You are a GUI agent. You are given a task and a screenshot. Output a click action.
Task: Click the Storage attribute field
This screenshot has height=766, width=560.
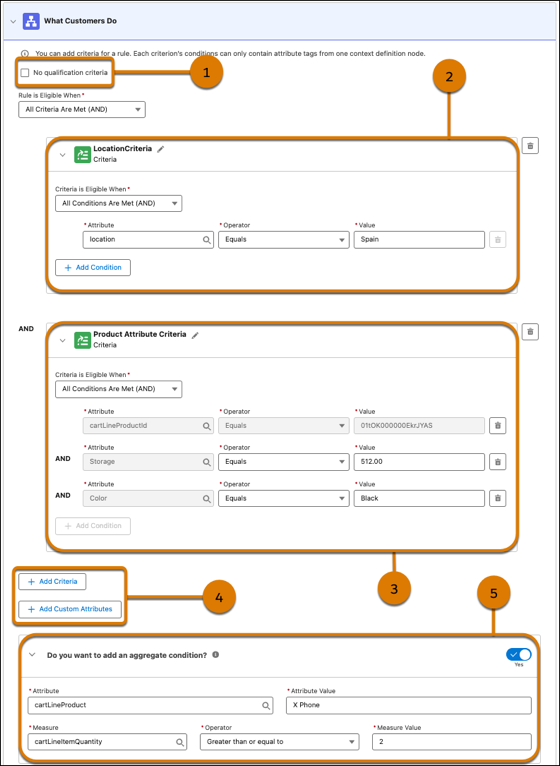point(149,462)
